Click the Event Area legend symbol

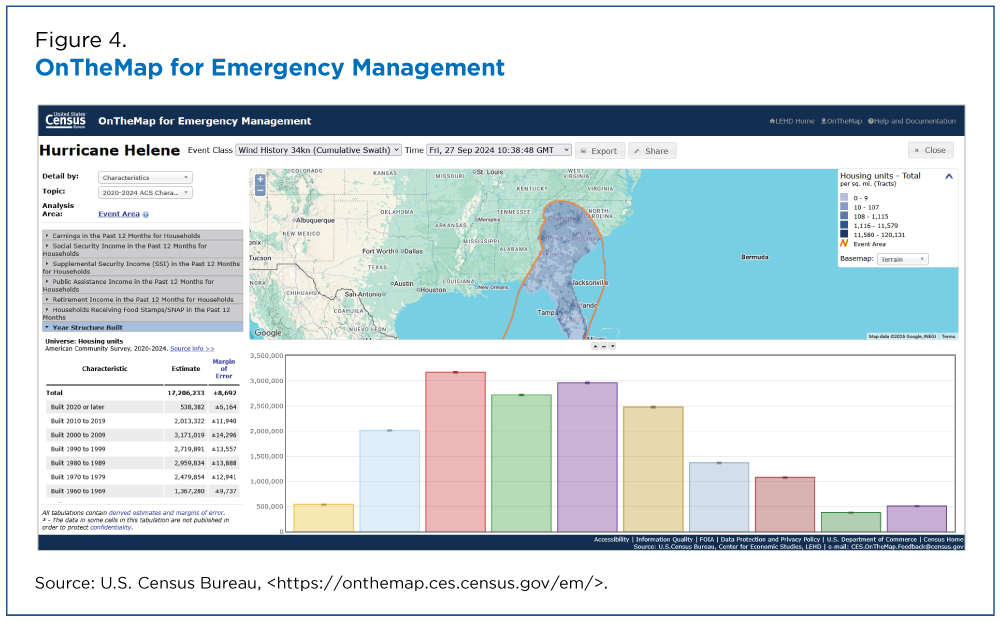[x=844, y=244]
